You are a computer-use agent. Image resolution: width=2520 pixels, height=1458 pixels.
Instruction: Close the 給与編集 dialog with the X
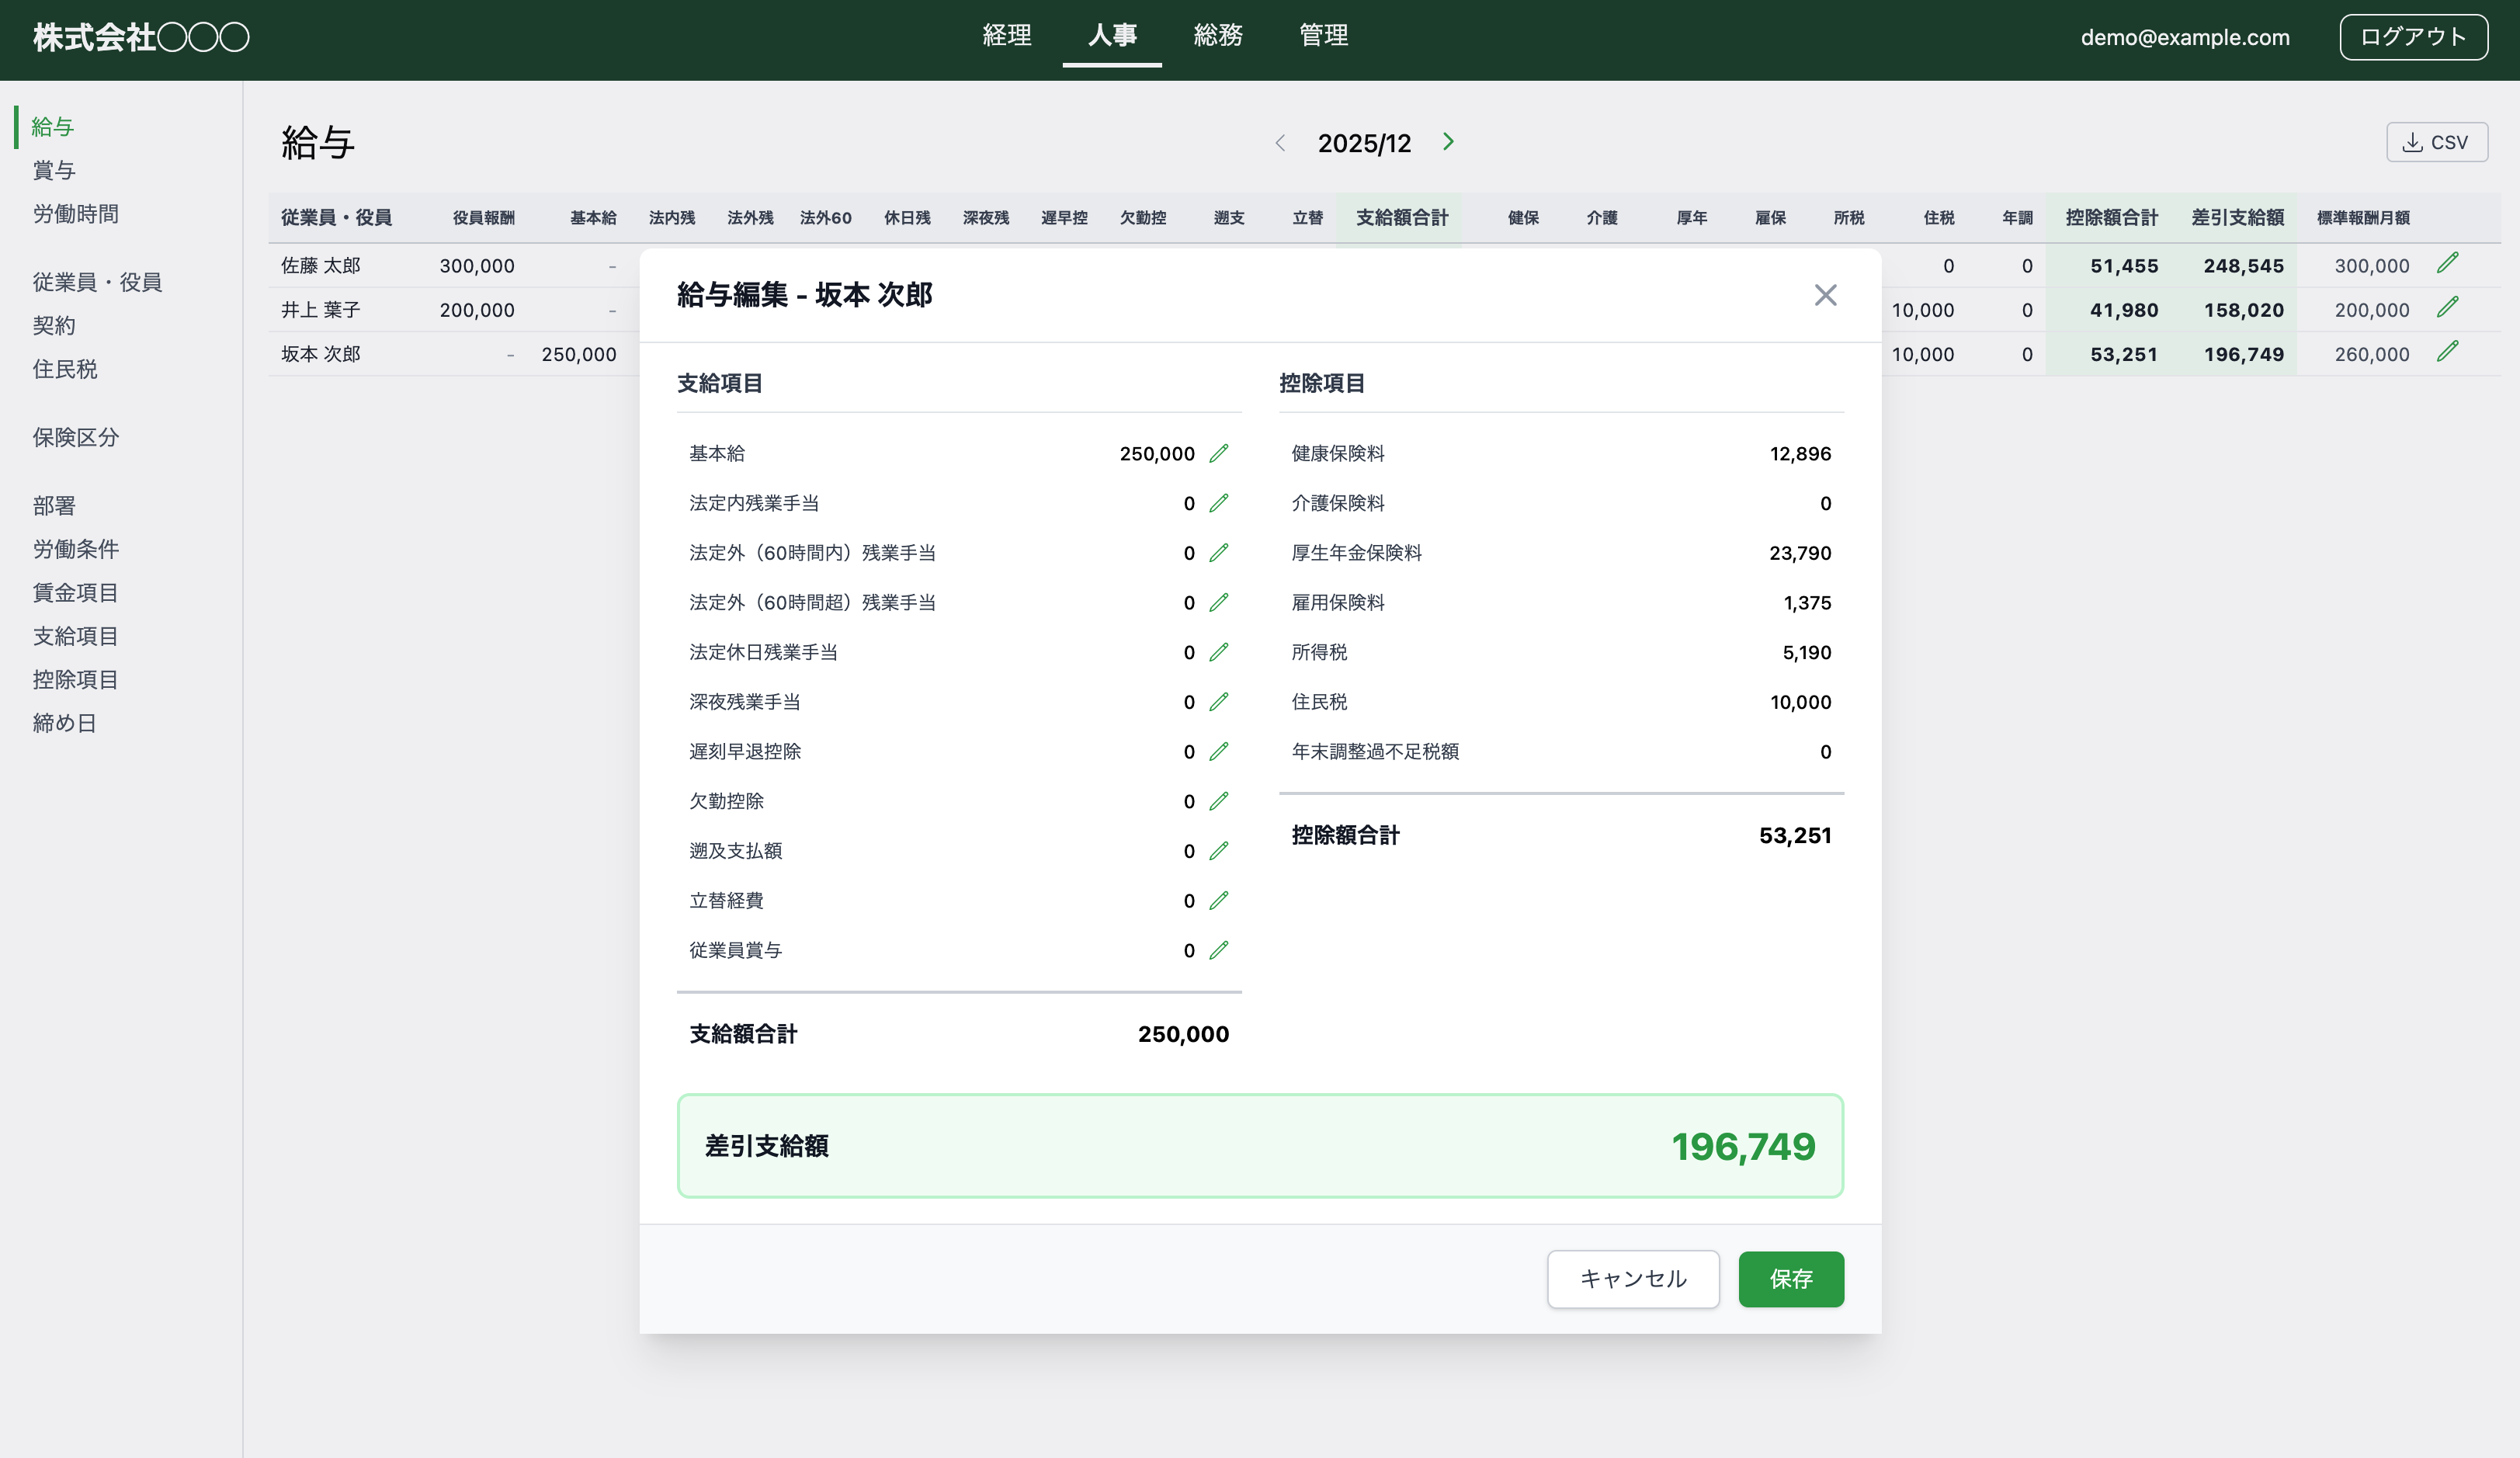pos(1825,295)
